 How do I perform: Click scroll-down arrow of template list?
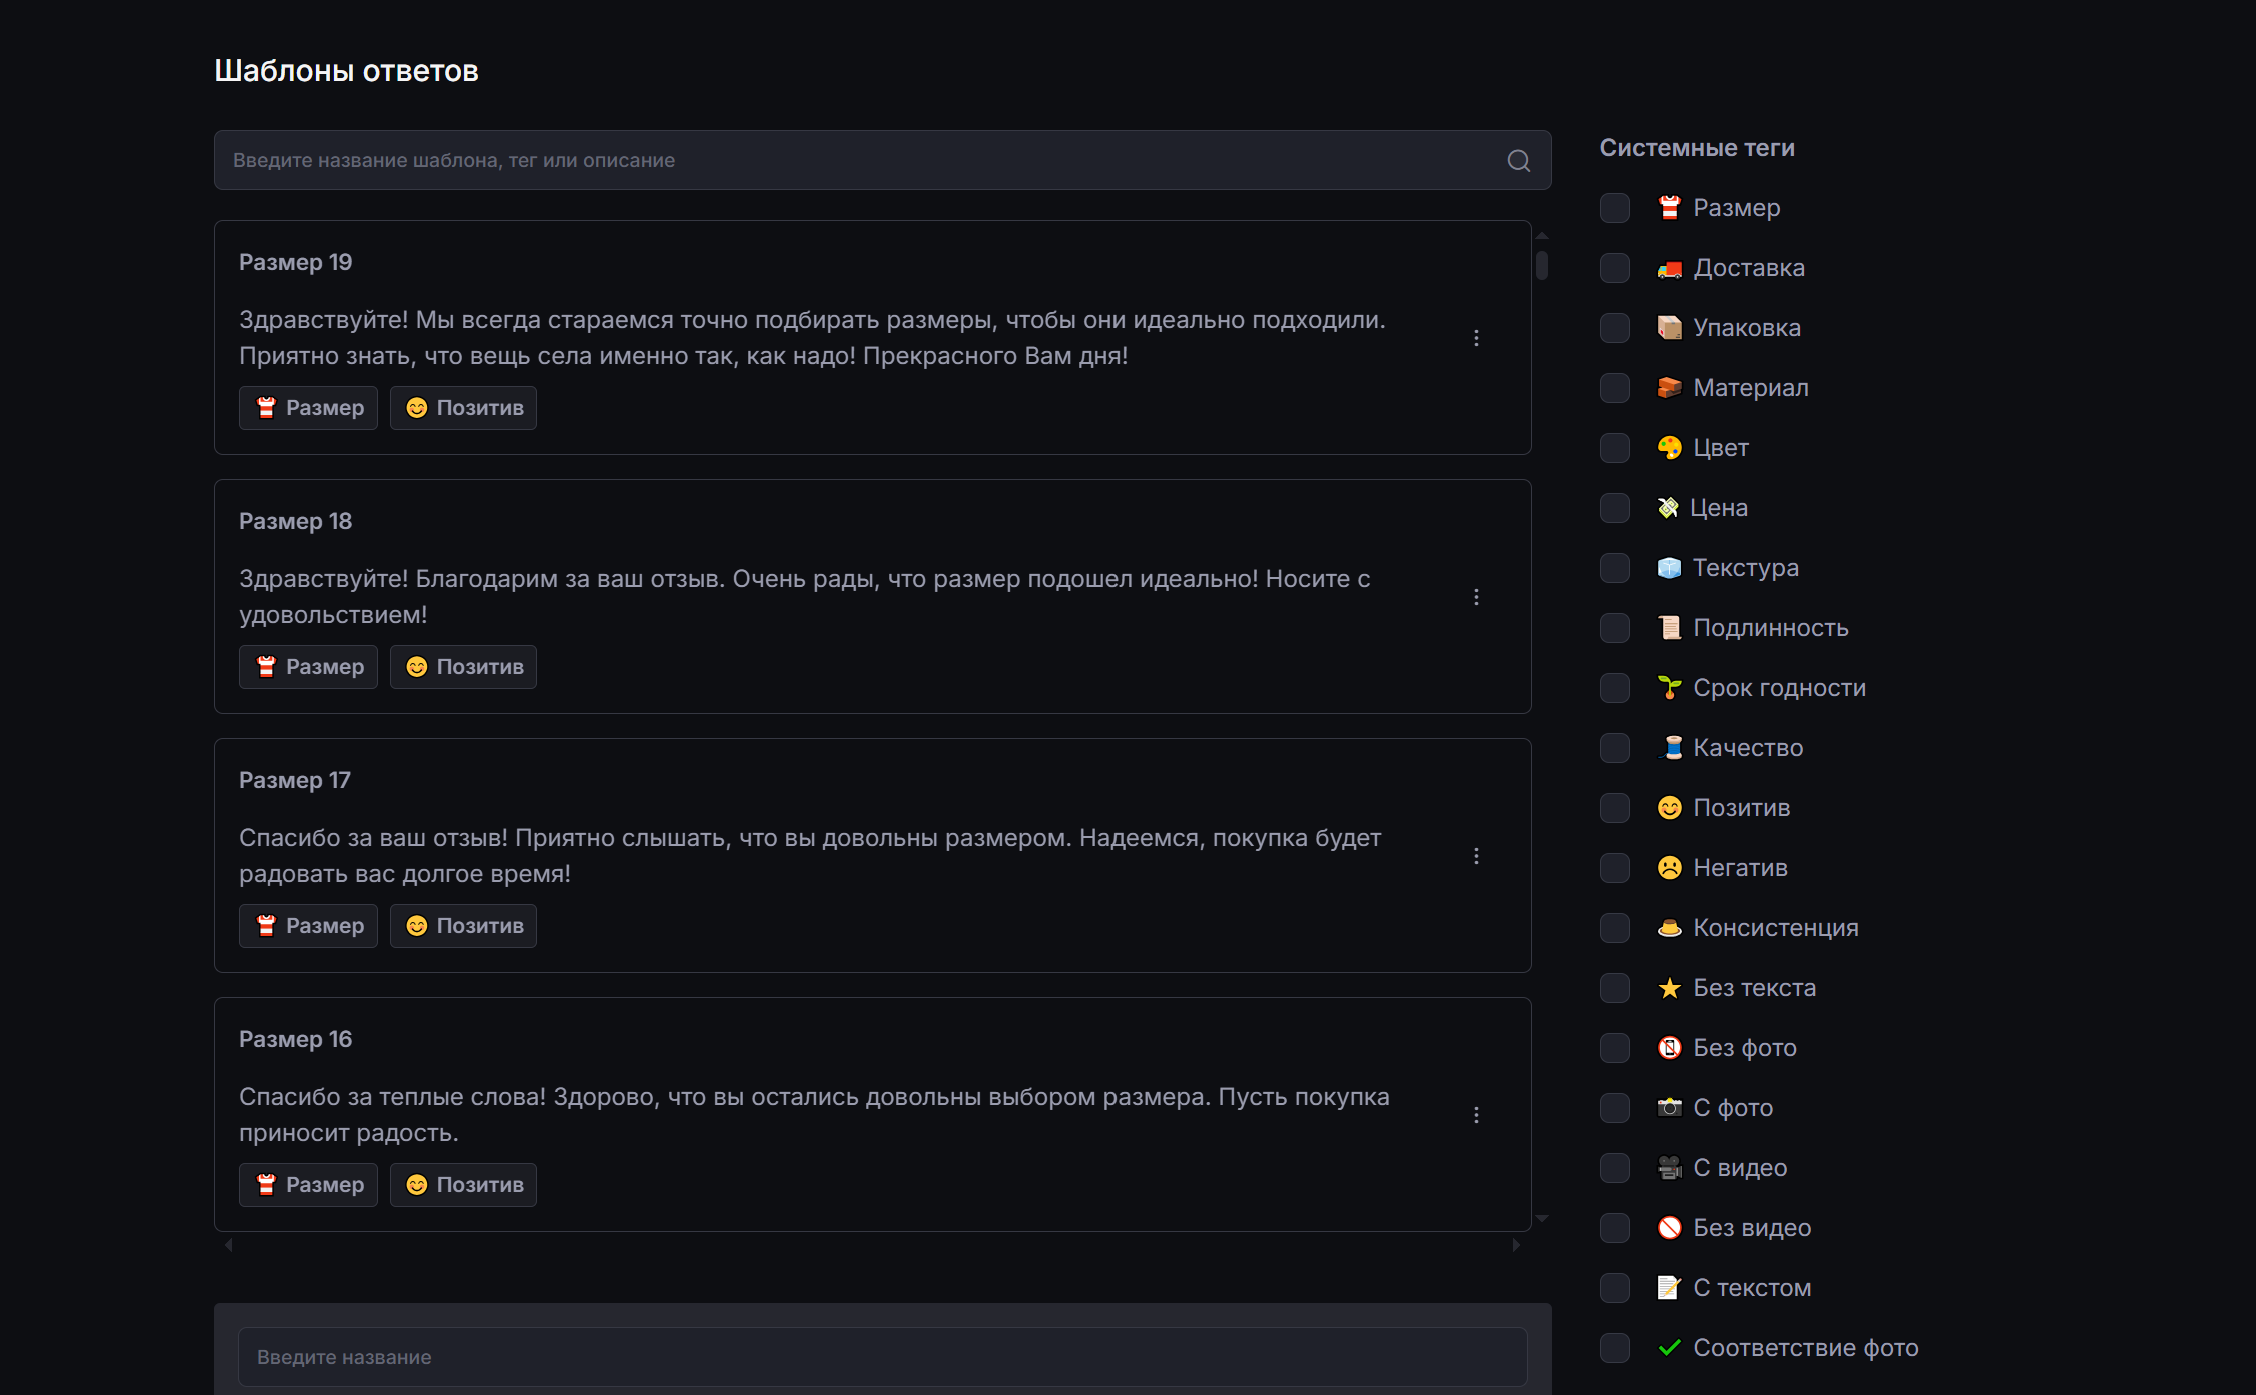coord(1542,1218)
